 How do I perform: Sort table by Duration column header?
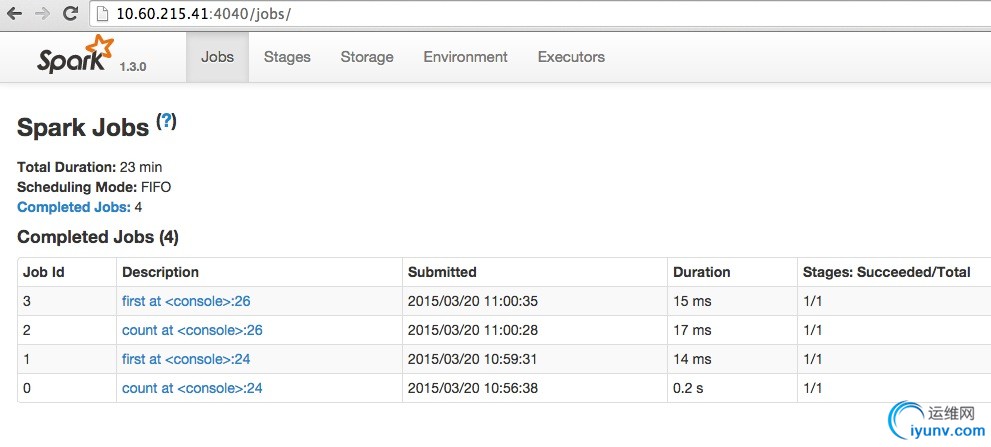coord(702,272)
